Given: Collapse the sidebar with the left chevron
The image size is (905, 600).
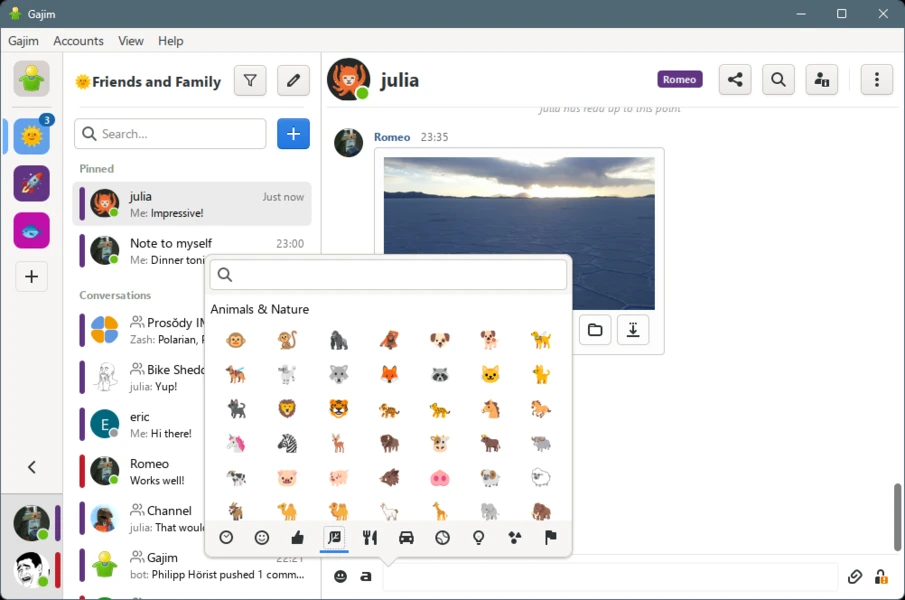Looking at the screenshot, I should pyautogui.click(x=32, y=467).
